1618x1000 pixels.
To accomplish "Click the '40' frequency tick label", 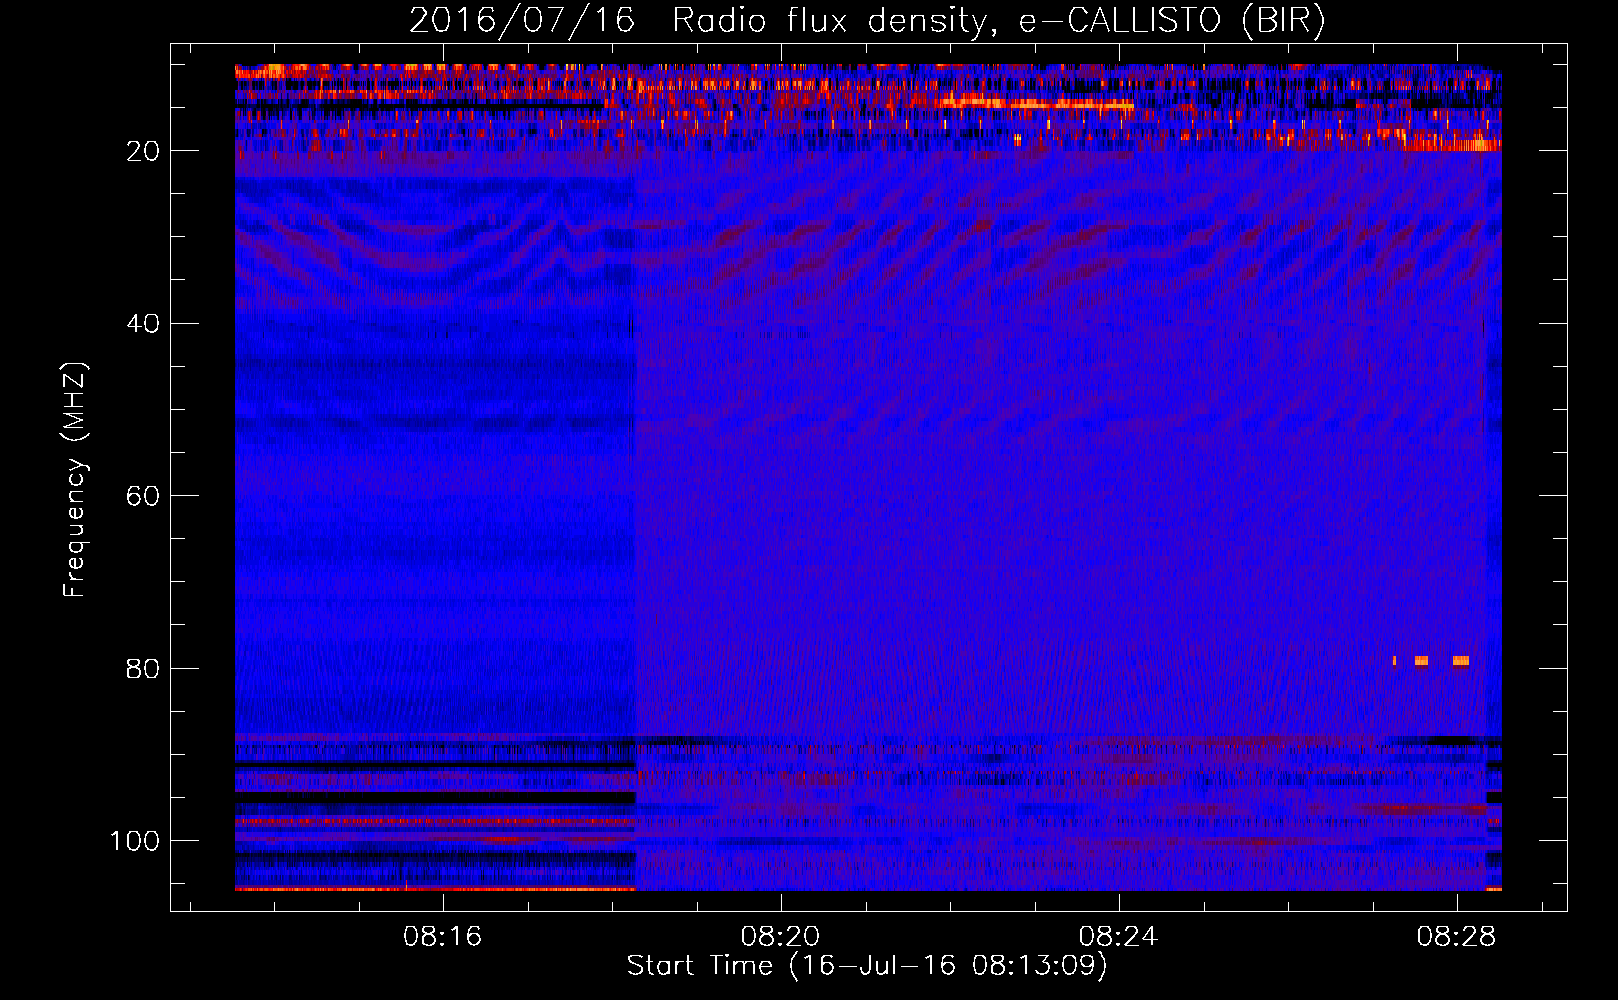I will pyautogui.click(x=143, y=324).
